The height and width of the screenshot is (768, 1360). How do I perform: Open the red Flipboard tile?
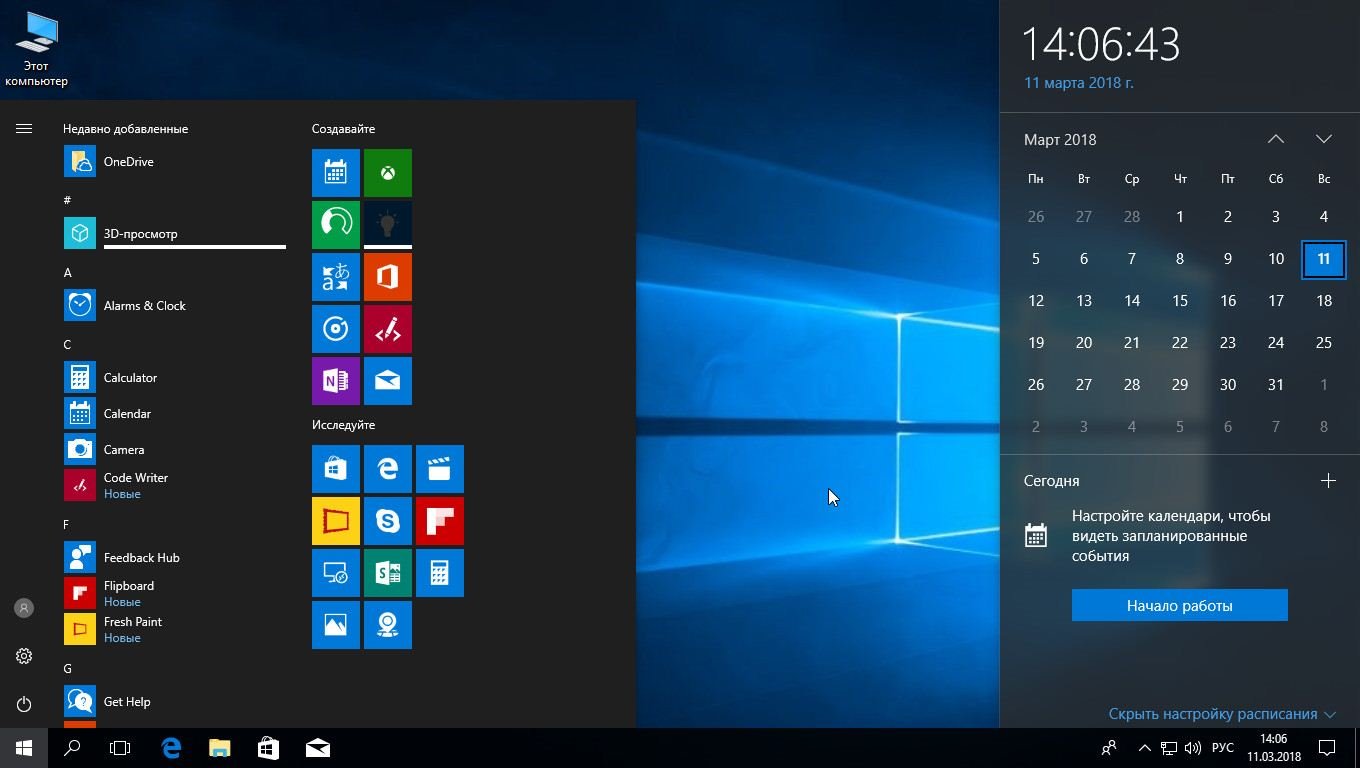click(440, 521)
